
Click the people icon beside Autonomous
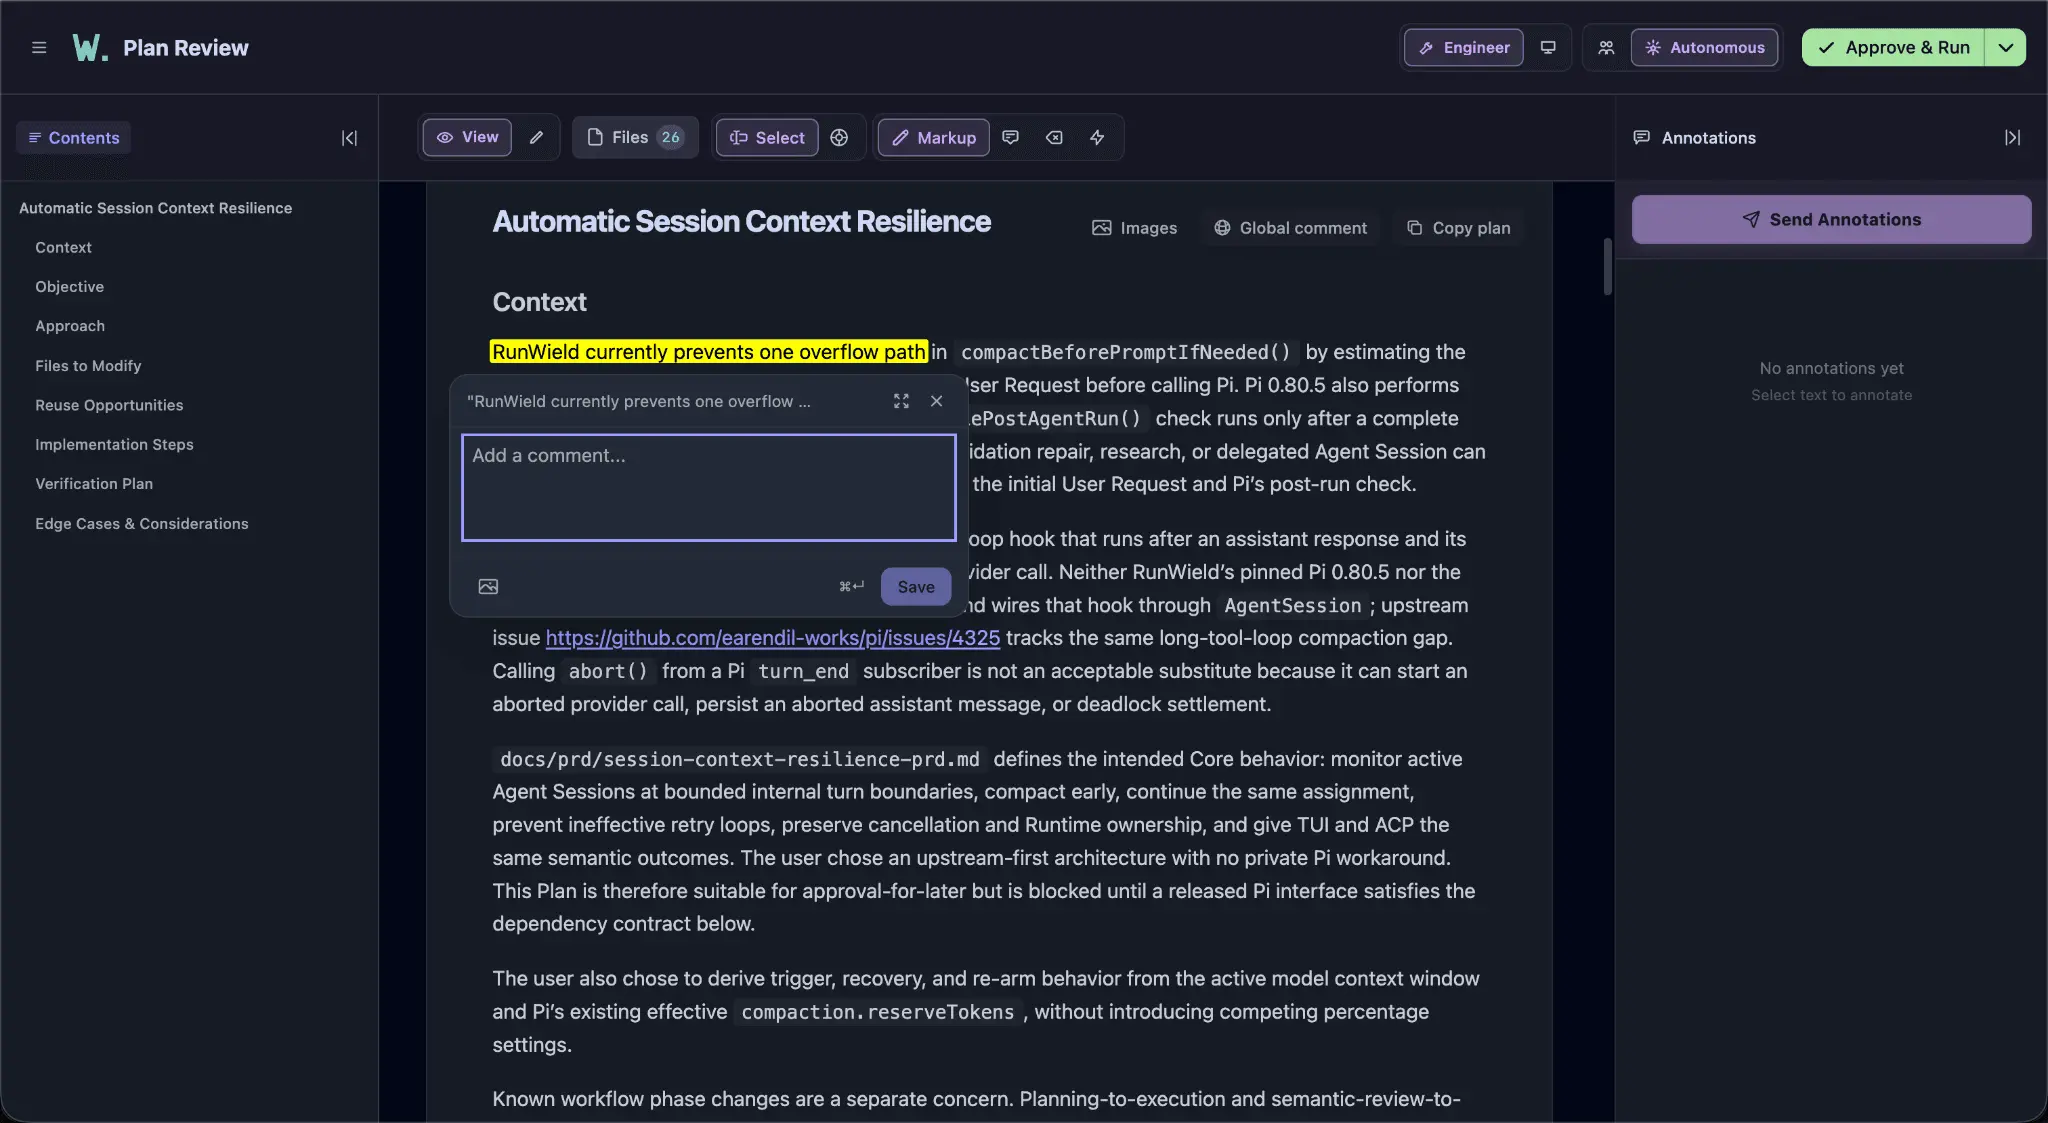click(1606, 48)
